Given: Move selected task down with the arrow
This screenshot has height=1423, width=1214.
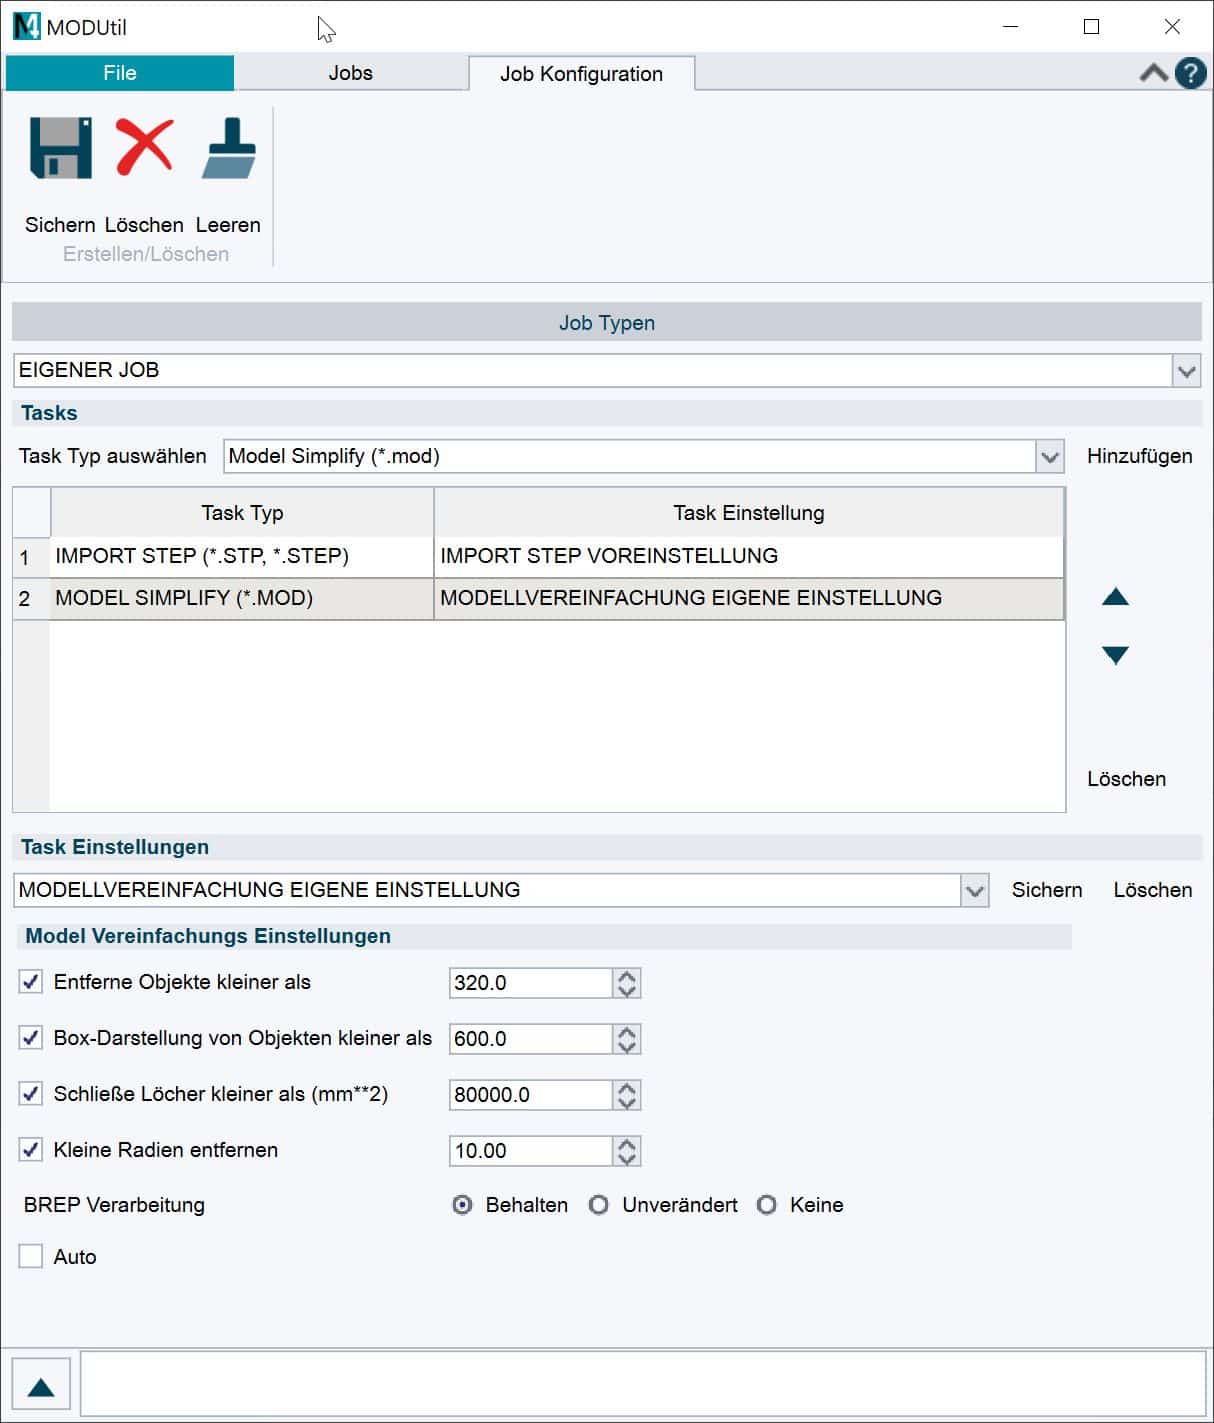Looking at the screenshot, I should pyautogui.click(x=1113, y=655).
